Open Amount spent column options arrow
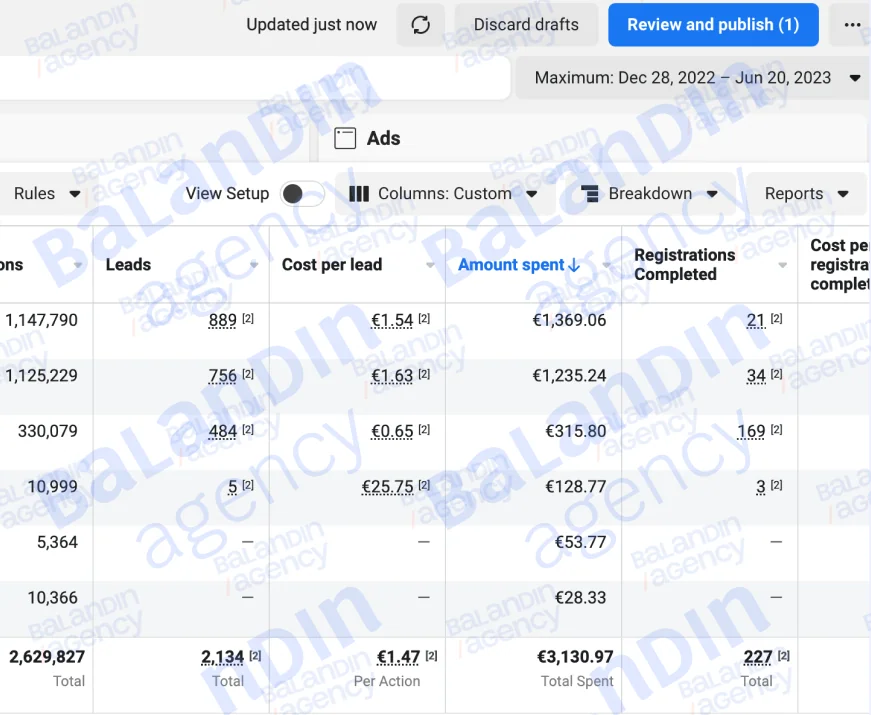This screenshot has width=871, height=715. [607, 265]
